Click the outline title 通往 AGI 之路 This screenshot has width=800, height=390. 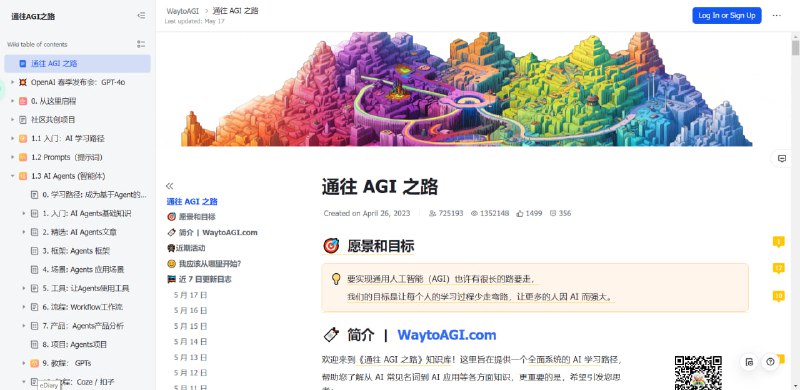pos(192,202)
